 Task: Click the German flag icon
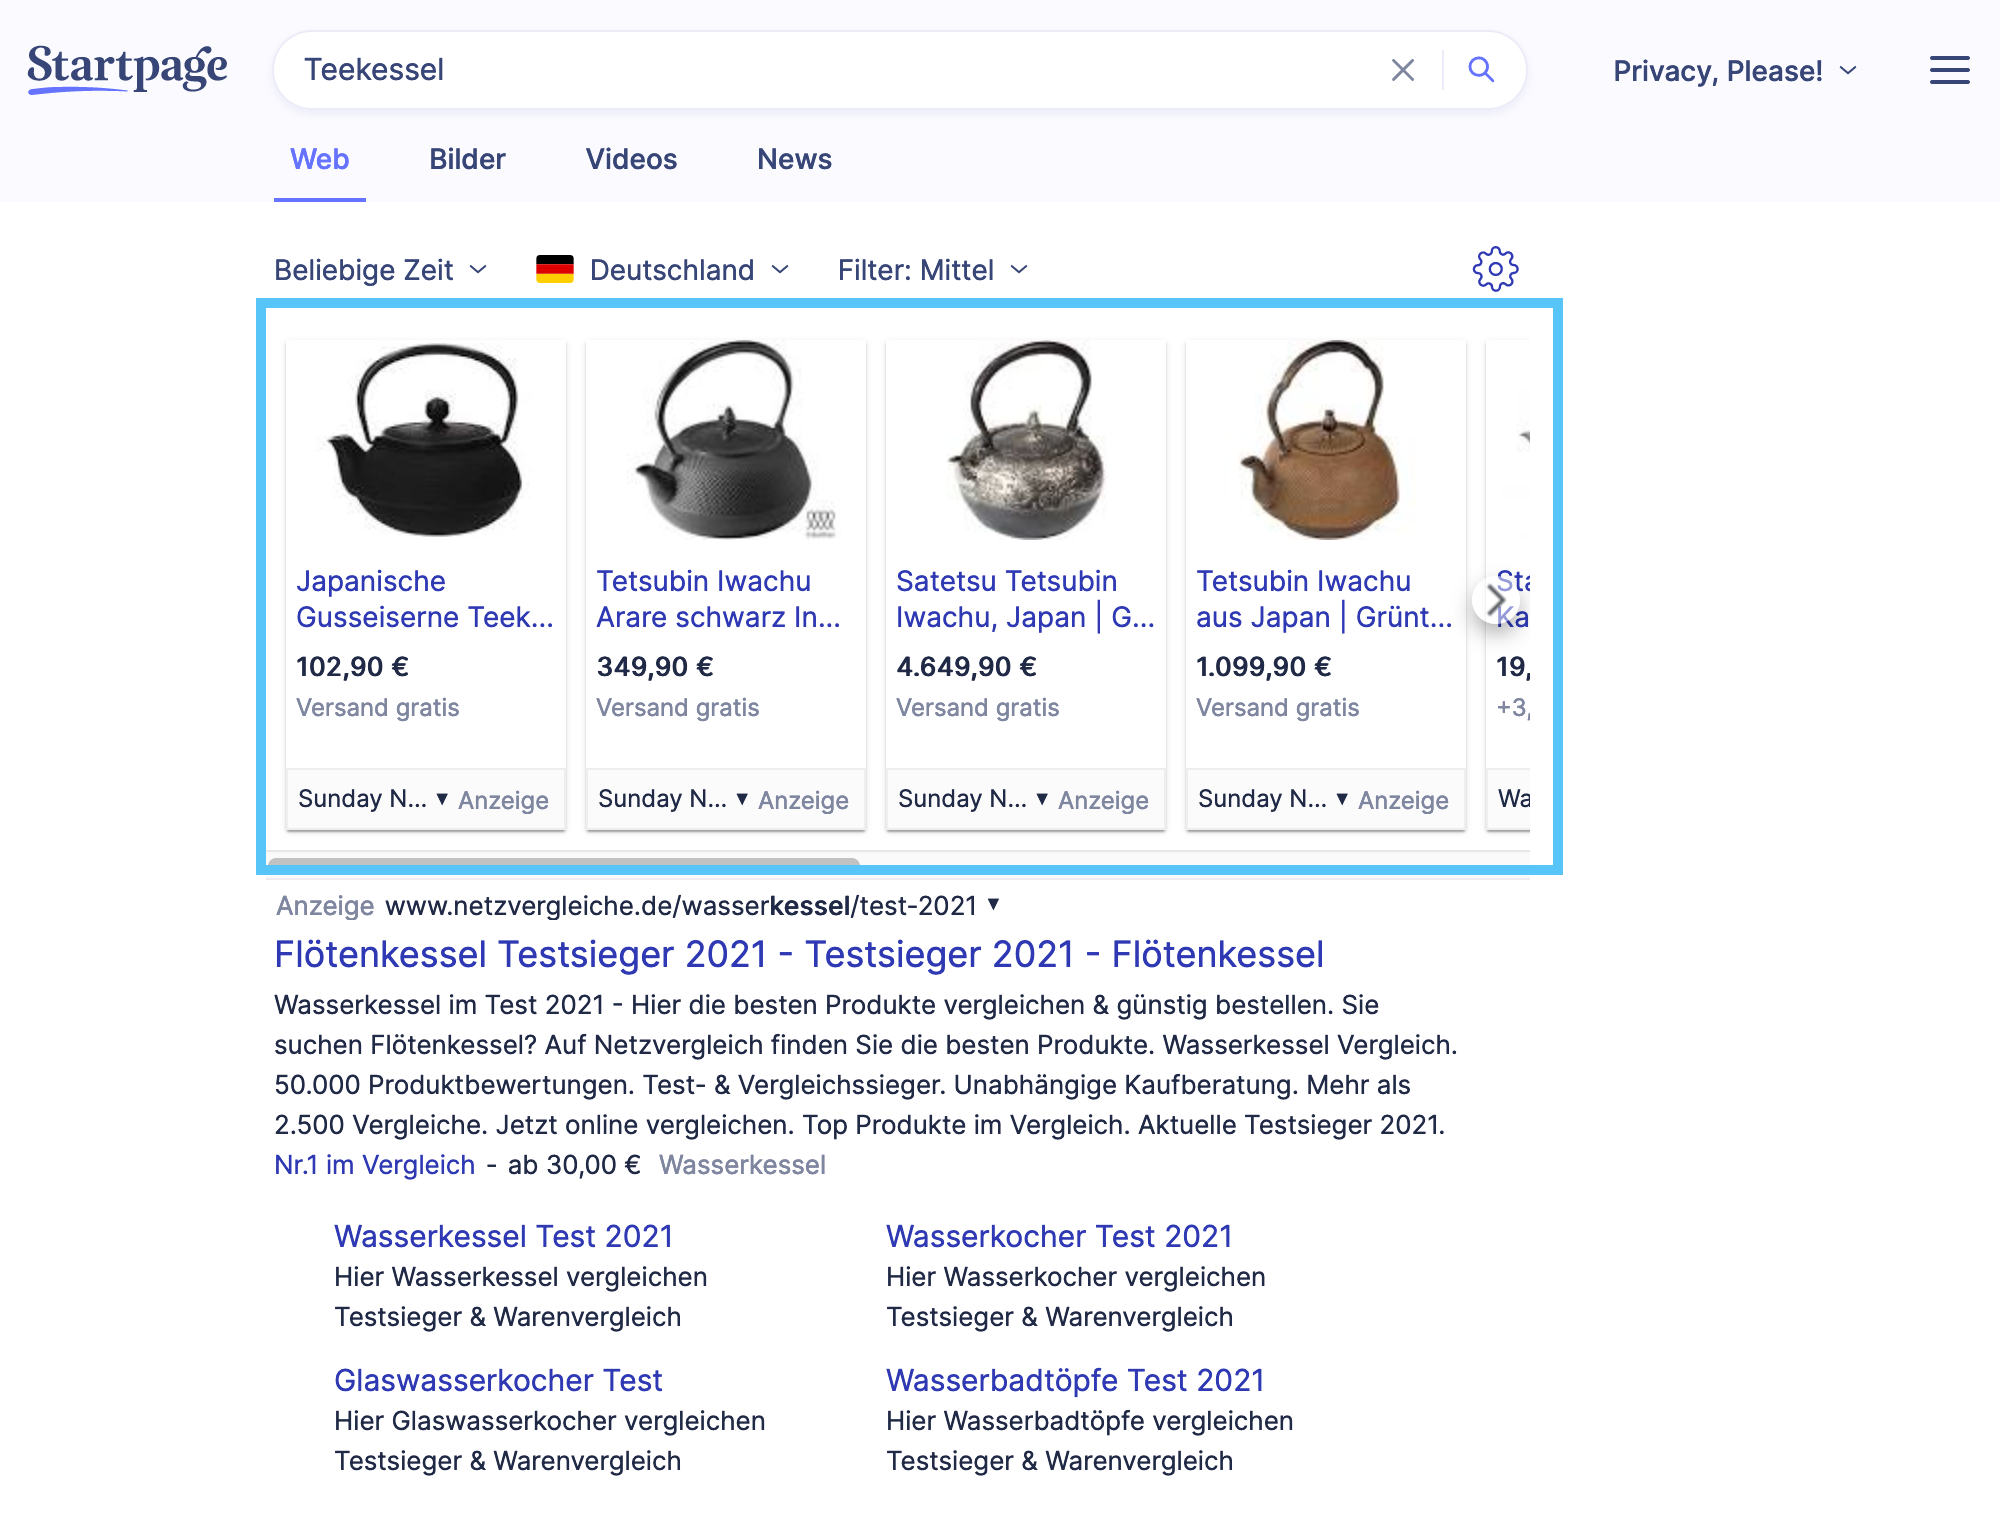coord(555,269)
